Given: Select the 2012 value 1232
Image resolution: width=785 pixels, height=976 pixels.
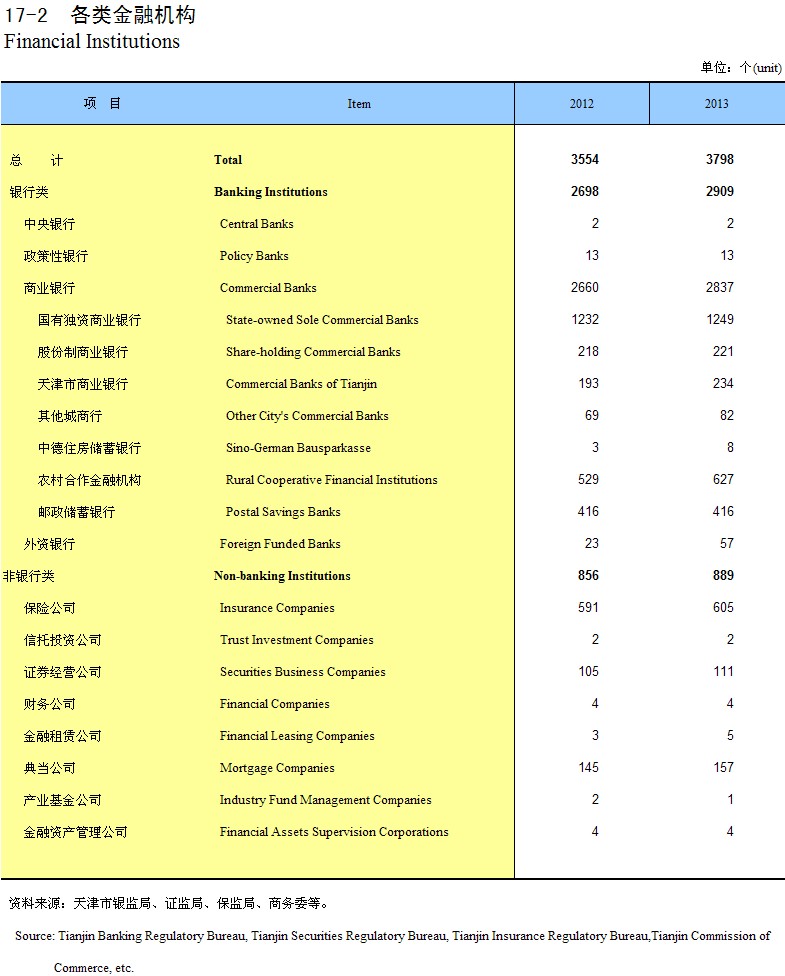Looking at the screenshot, I should (584, 320).
